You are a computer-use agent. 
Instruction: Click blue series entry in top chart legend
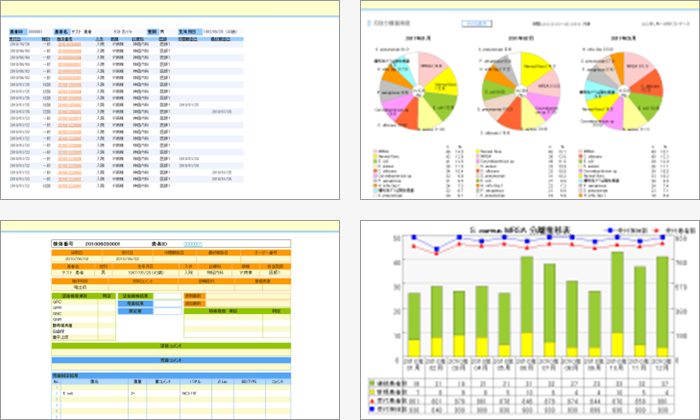click(x=625, y=230)
